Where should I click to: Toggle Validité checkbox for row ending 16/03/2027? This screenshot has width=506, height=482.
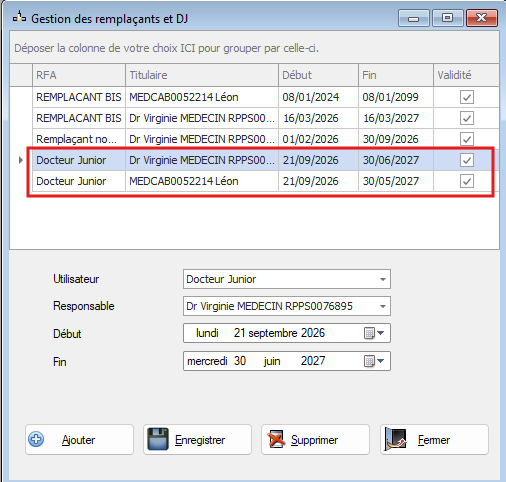click(467, 118)
